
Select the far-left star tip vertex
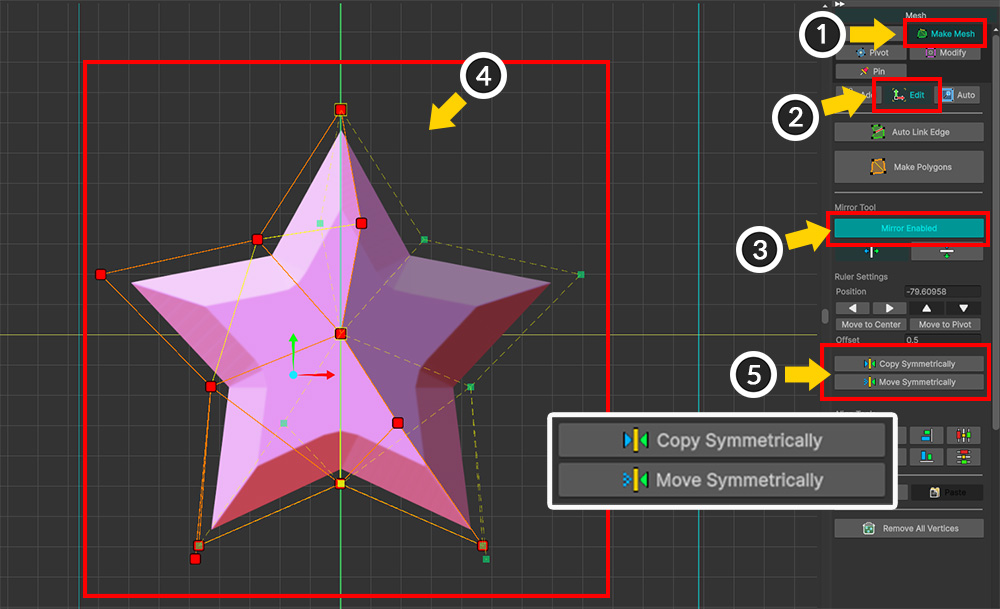tap(101, 275)
